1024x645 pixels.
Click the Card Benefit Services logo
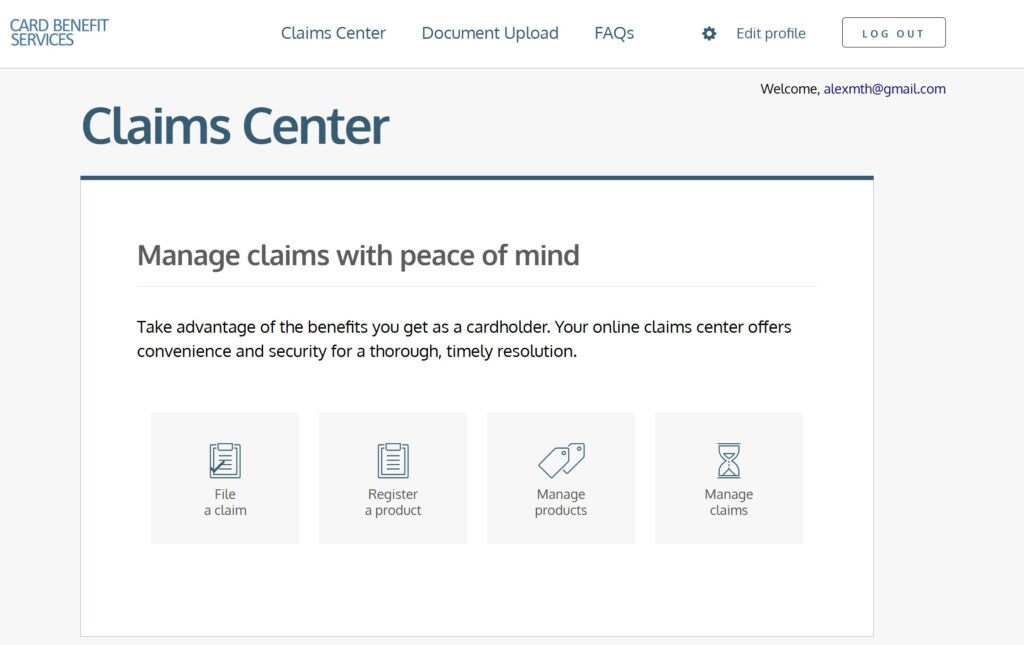[x=59, y=33]
